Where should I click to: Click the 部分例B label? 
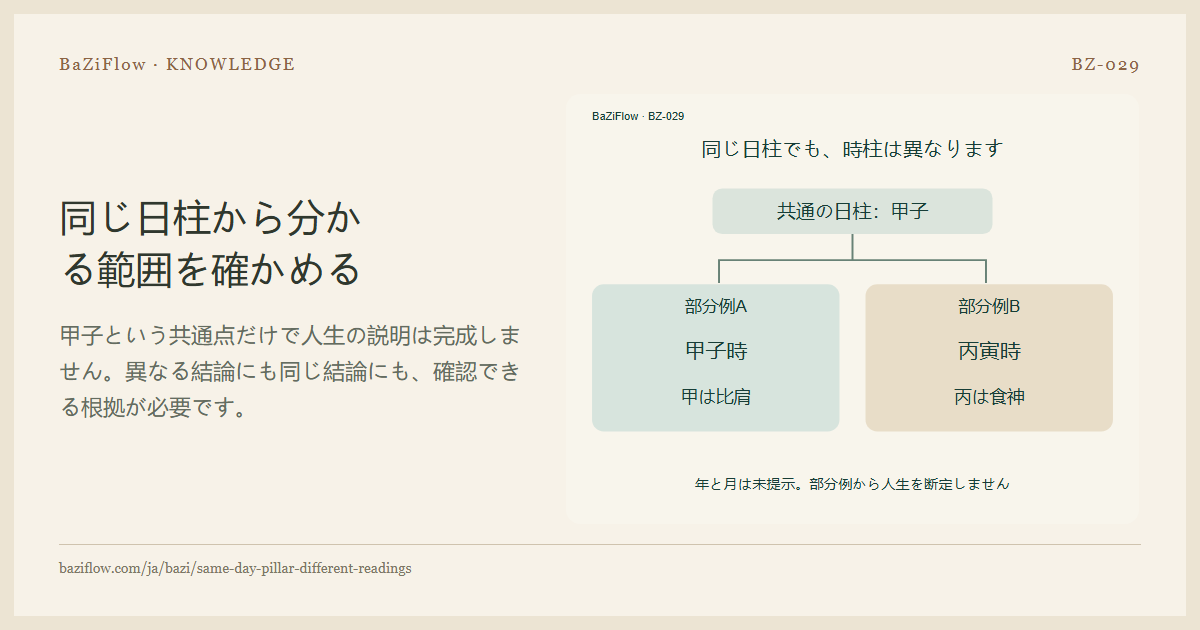point(989,306)
